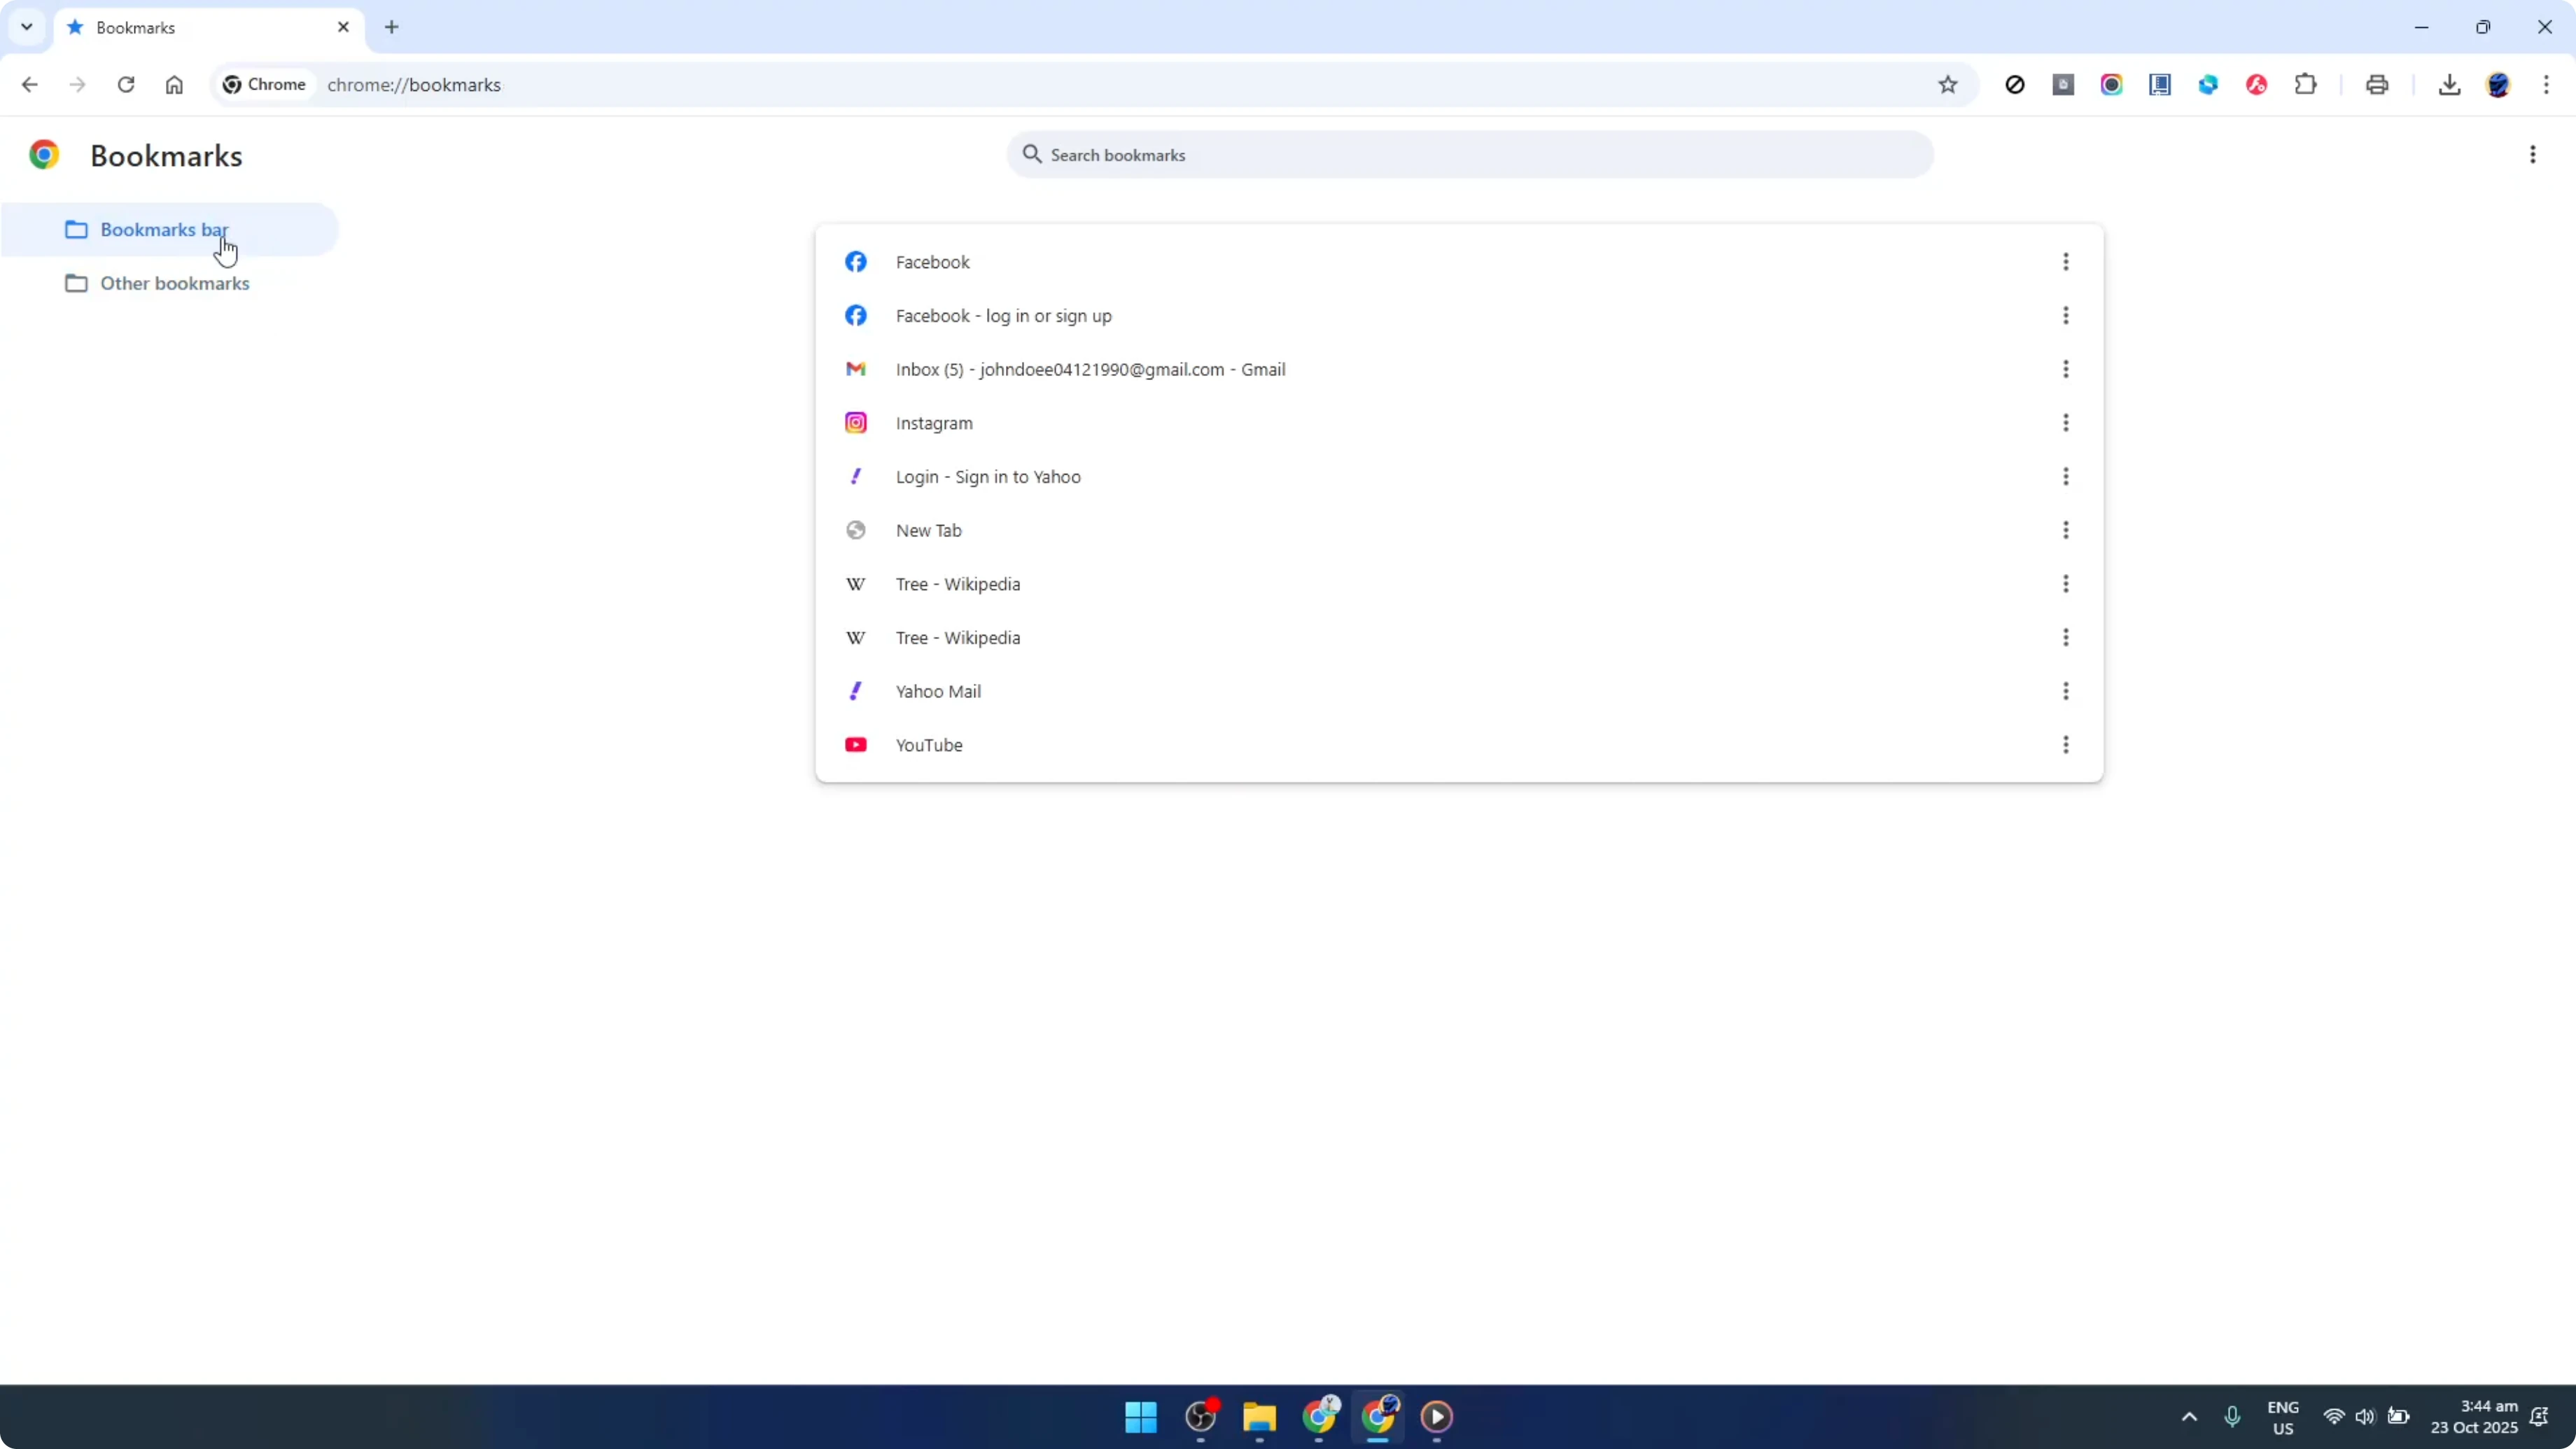The image size is (2576, 1449).
Task: Open the Downloads panel
Action: (2450, 85)
